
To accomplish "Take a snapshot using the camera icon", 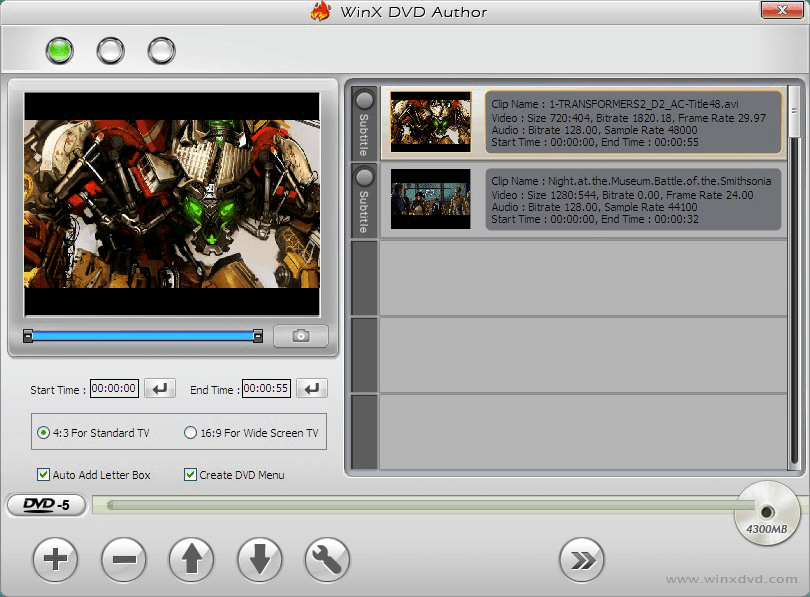I will (300, 335).
